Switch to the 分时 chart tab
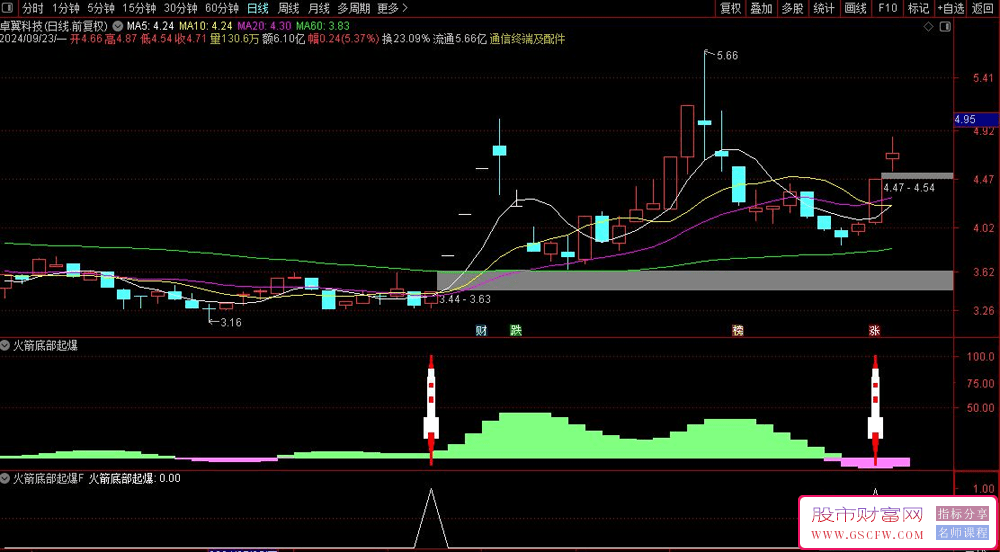Image resolution: width=1000 pixels, height=552 pixels. (x=33, y=8)
